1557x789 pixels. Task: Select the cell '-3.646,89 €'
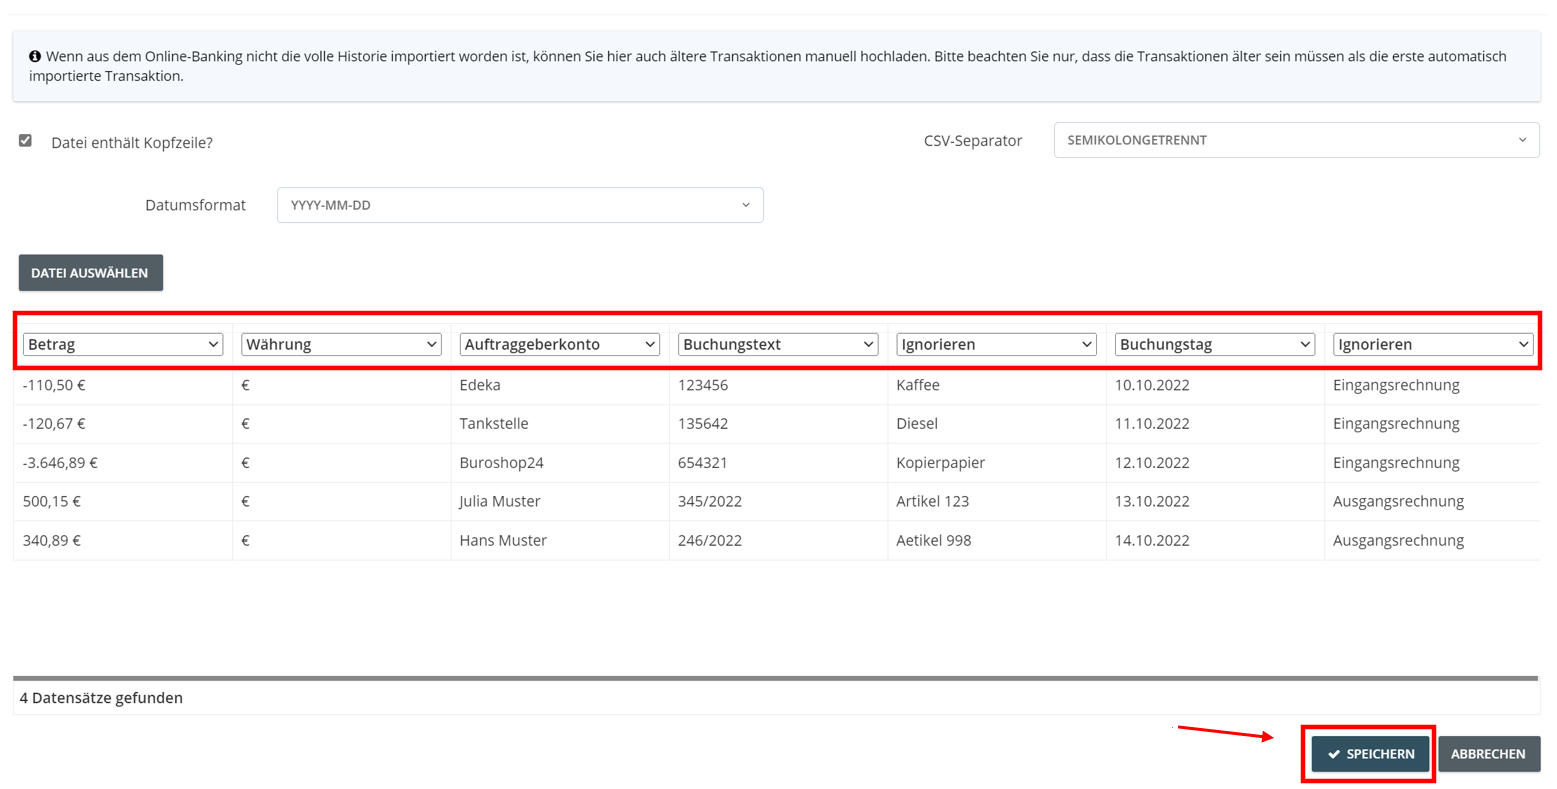click(123, 463)
